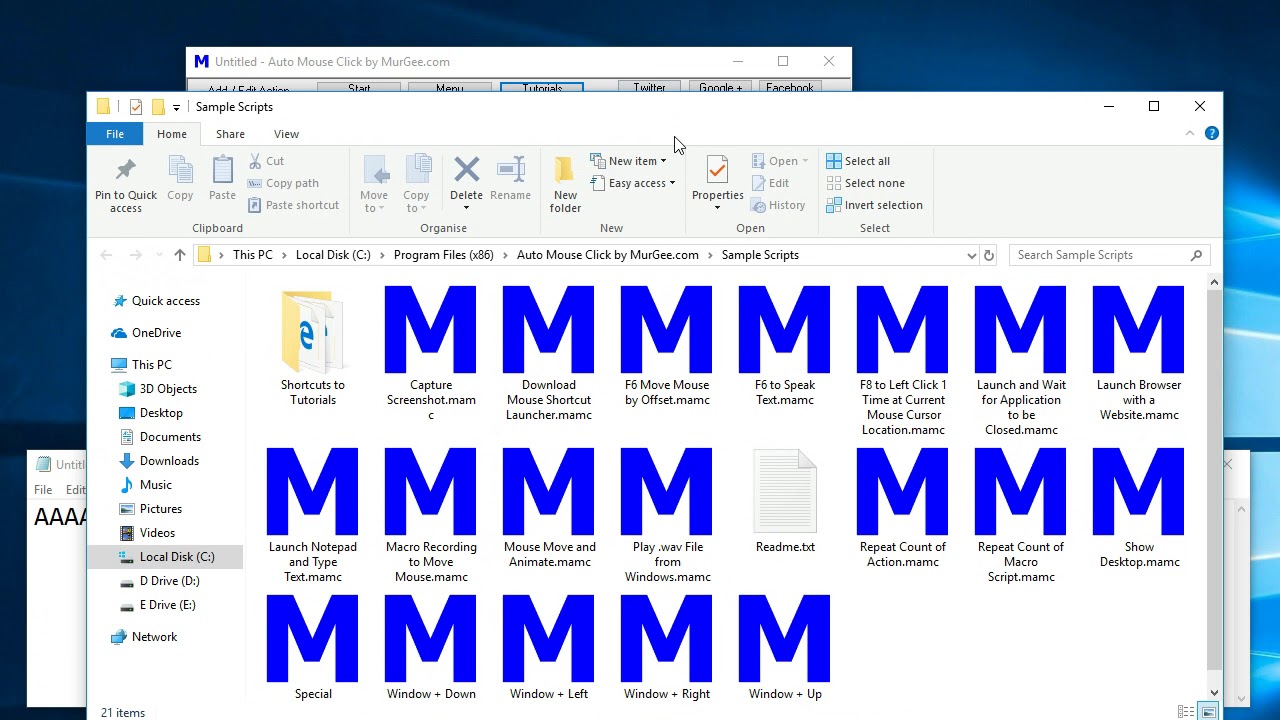The image size is (1280, 720).
Task: Click History in the Open group
Action: (778, 205)
